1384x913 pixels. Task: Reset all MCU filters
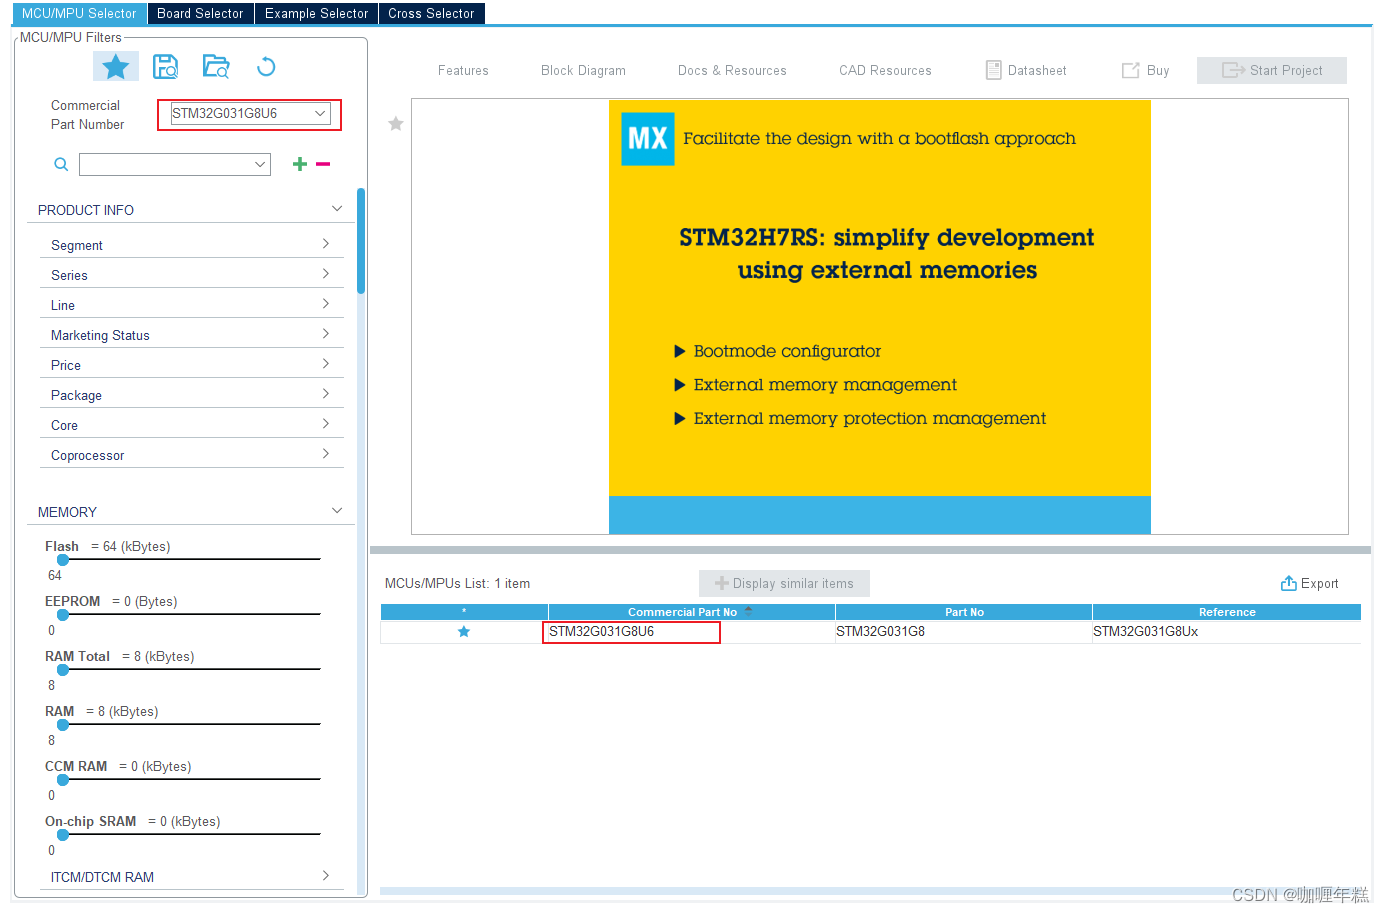[x=266, y=67]
